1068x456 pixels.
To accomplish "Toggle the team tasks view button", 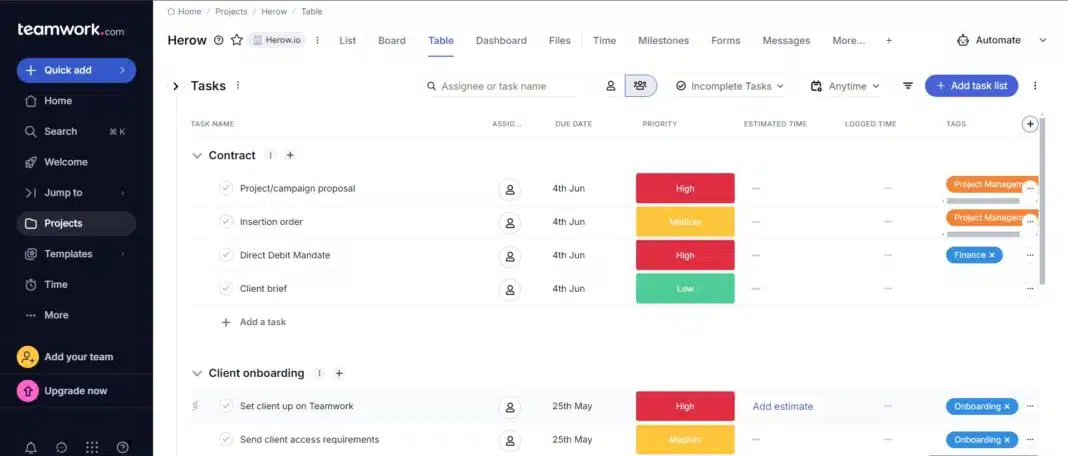I will coord(640,86).
